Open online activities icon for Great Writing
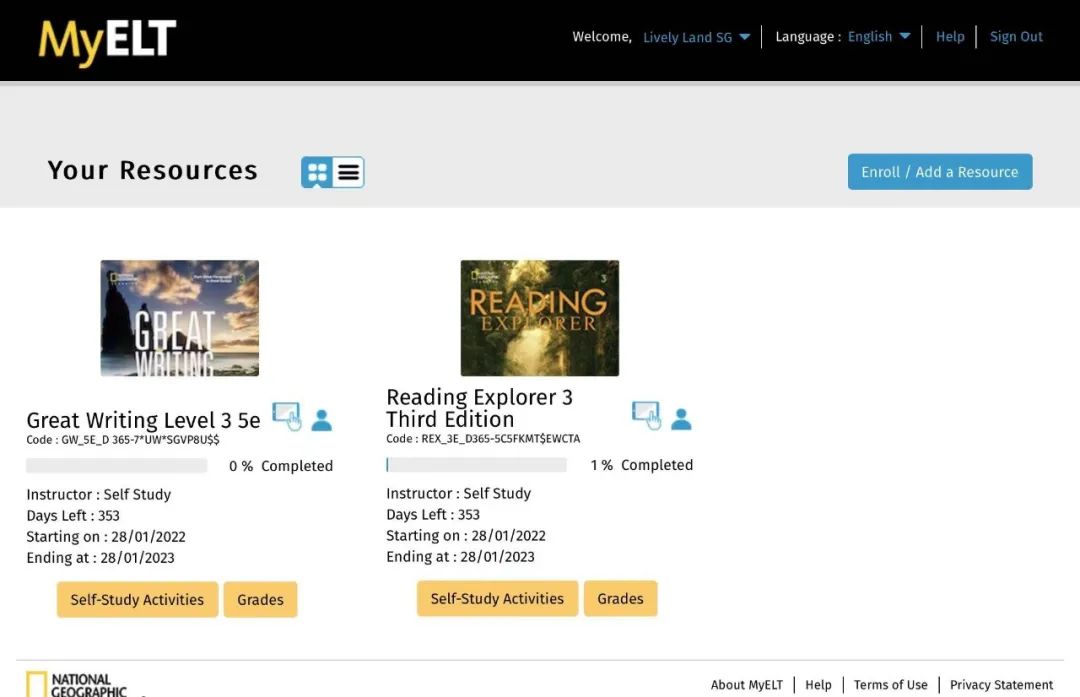 click(287, 417)
